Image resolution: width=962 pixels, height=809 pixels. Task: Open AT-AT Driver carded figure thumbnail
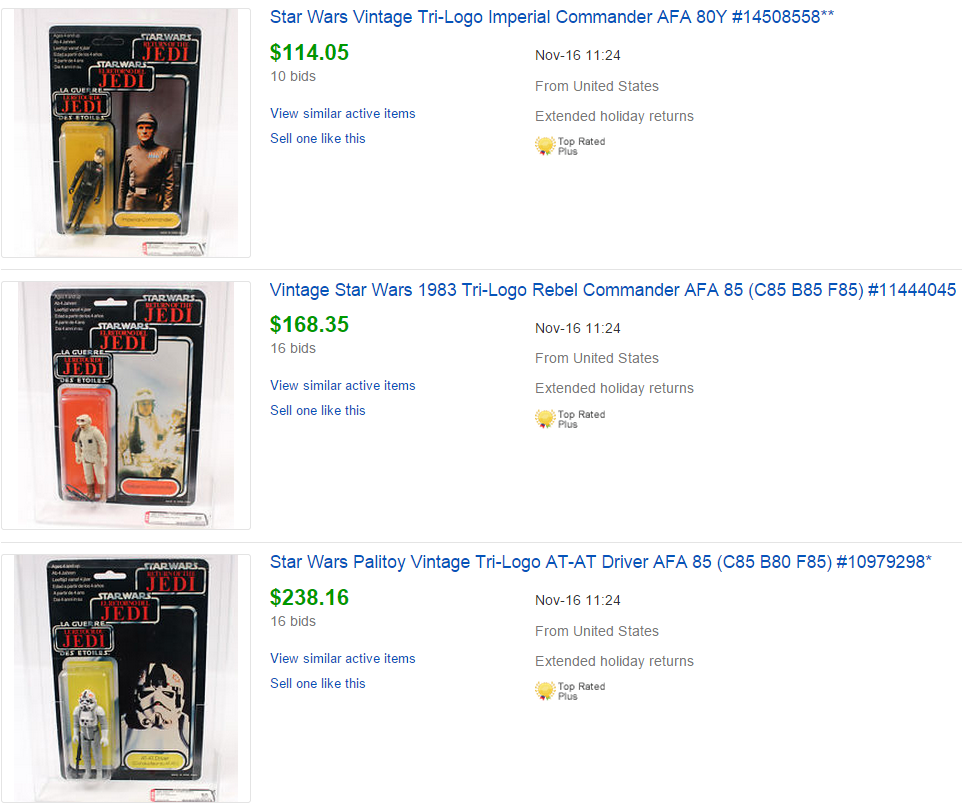click(126, 678)
